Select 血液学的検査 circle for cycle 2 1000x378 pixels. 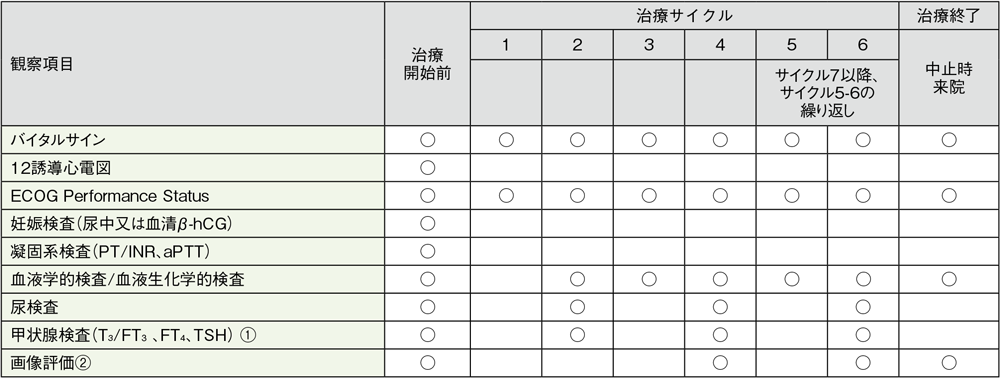(x=577, y=279)
